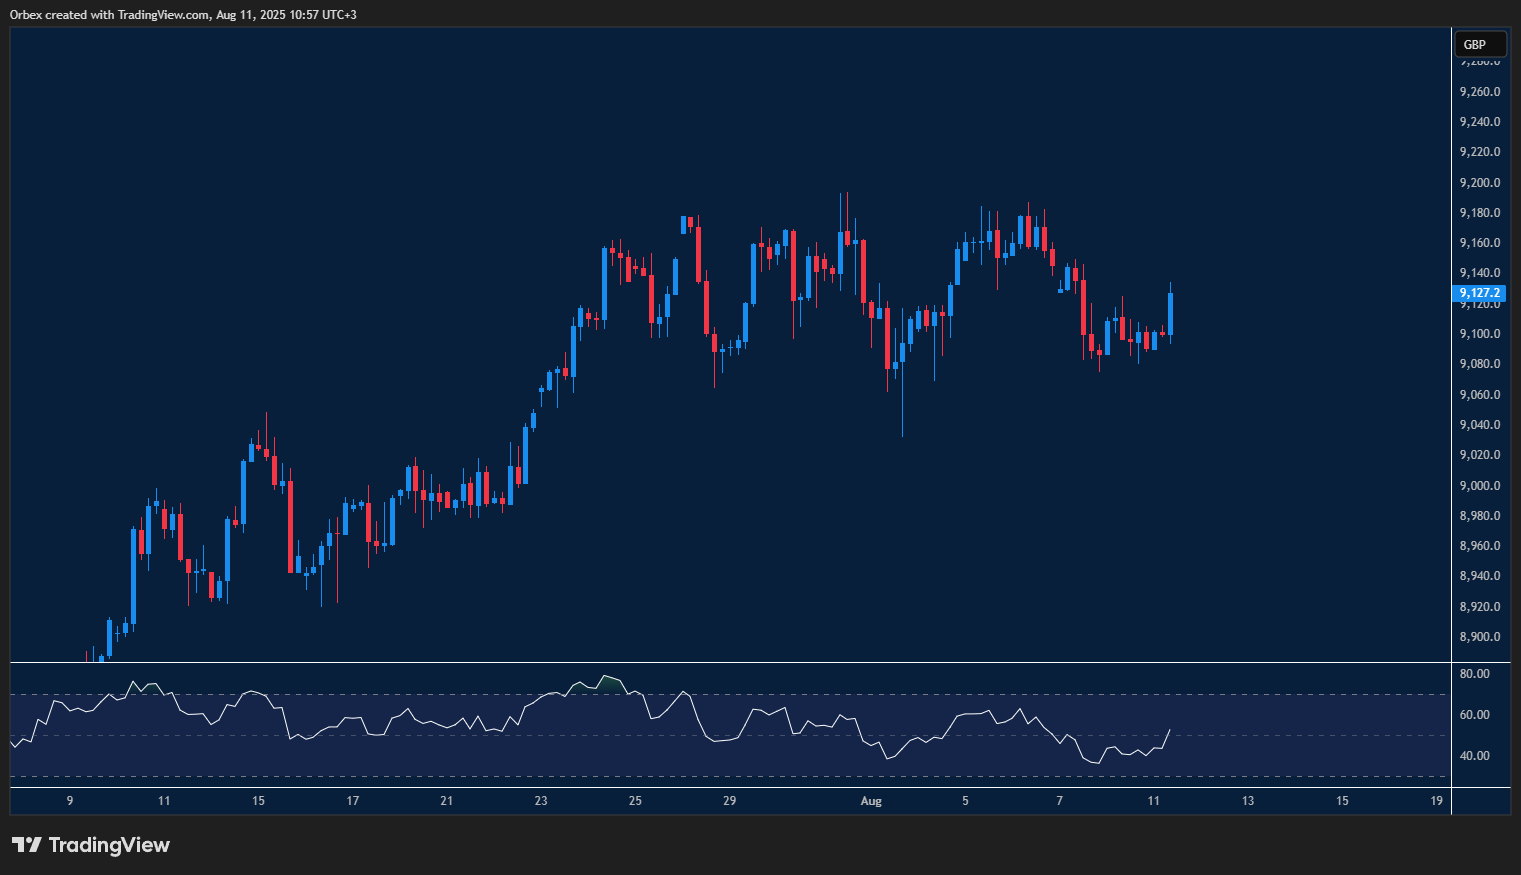Click the 9,240.0 price axis label
The width and height of the screenshot is (1521, 875).
pos(1480,122)
